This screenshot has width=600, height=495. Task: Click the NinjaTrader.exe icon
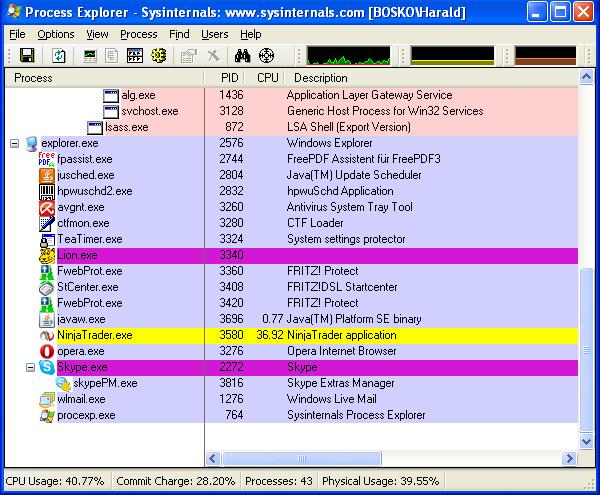47,336
